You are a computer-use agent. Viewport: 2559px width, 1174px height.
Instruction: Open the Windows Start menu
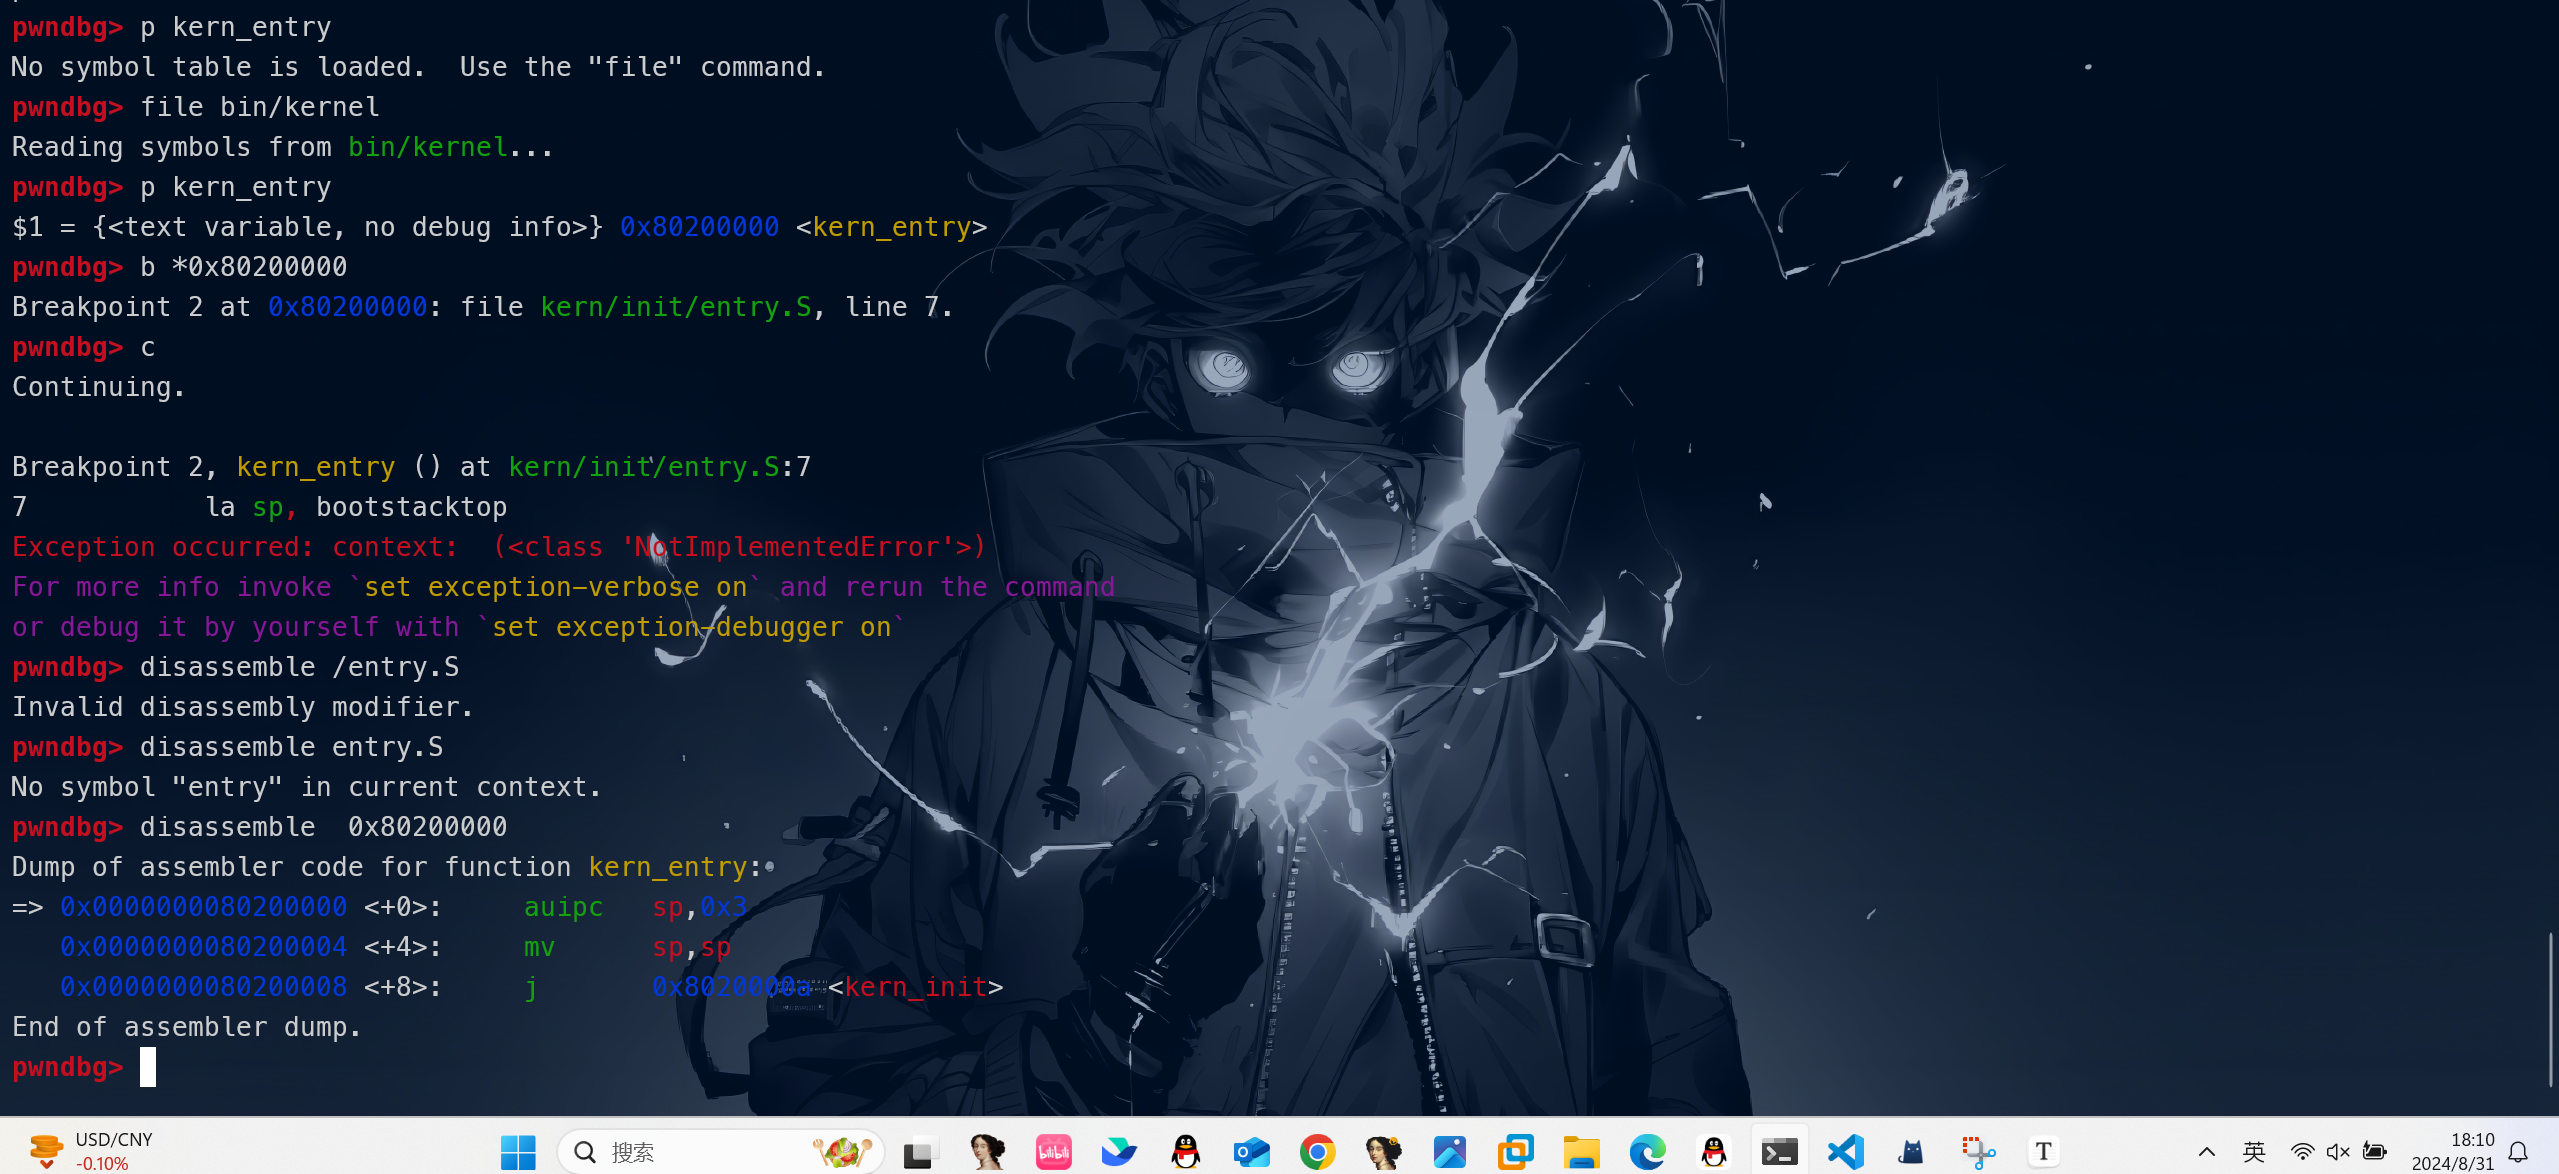tap(518, 1152)
